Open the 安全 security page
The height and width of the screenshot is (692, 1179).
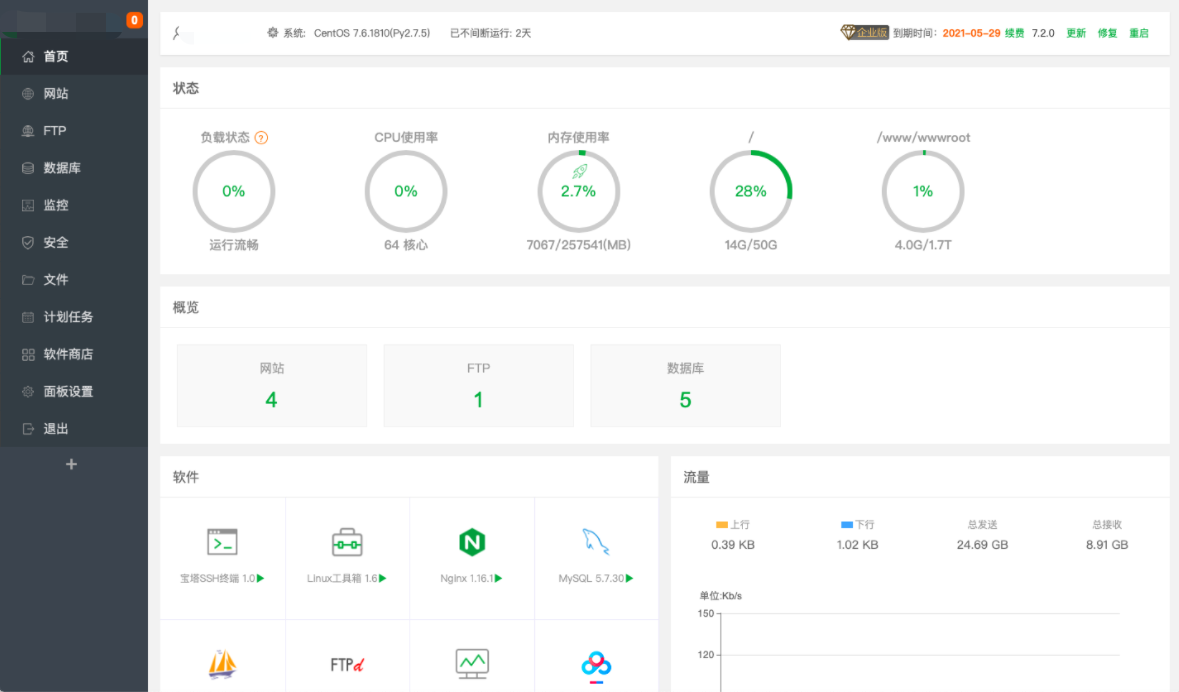(x=74, y=242)
